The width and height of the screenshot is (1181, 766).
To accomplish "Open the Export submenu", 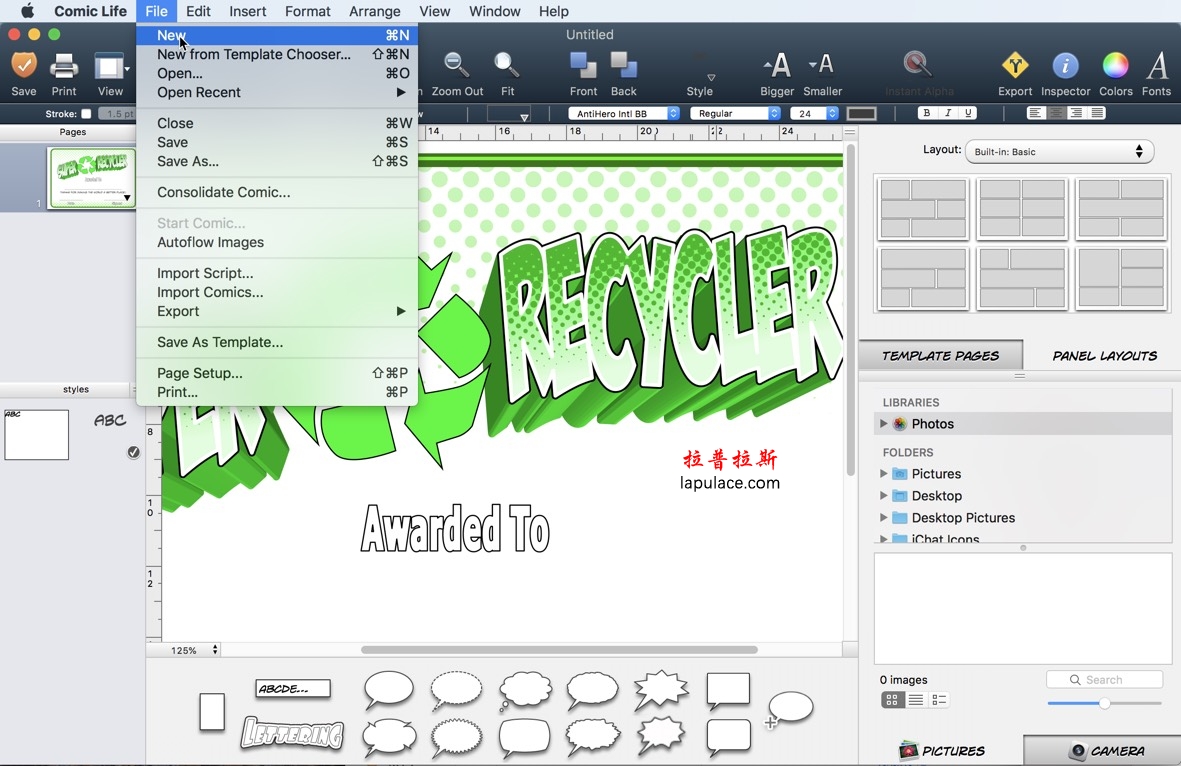I will point(277,311).
